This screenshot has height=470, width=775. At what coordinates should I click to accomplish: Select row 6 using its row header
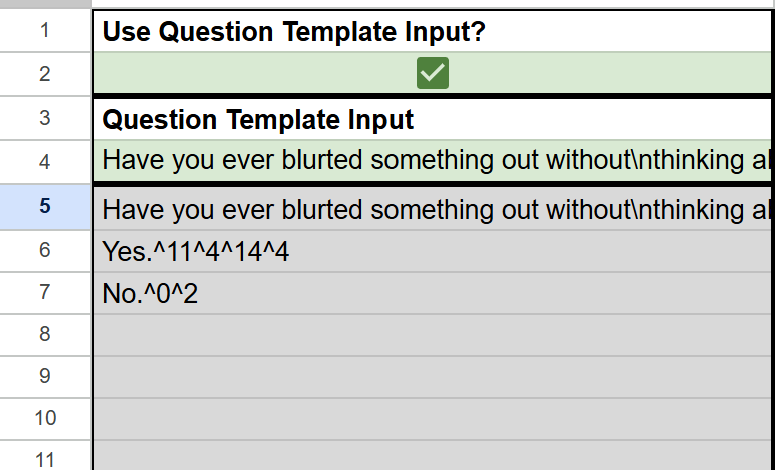pyautogui.click(x=45, y=250)
